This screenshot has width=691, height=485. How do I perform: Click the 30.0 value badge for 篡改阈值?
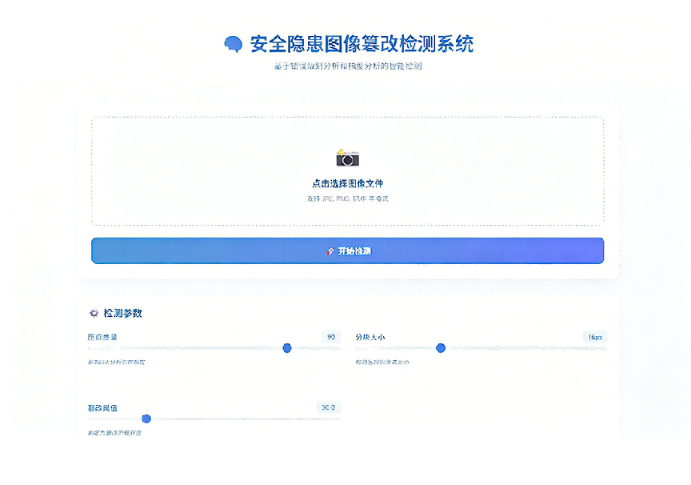tap(328, 407)
